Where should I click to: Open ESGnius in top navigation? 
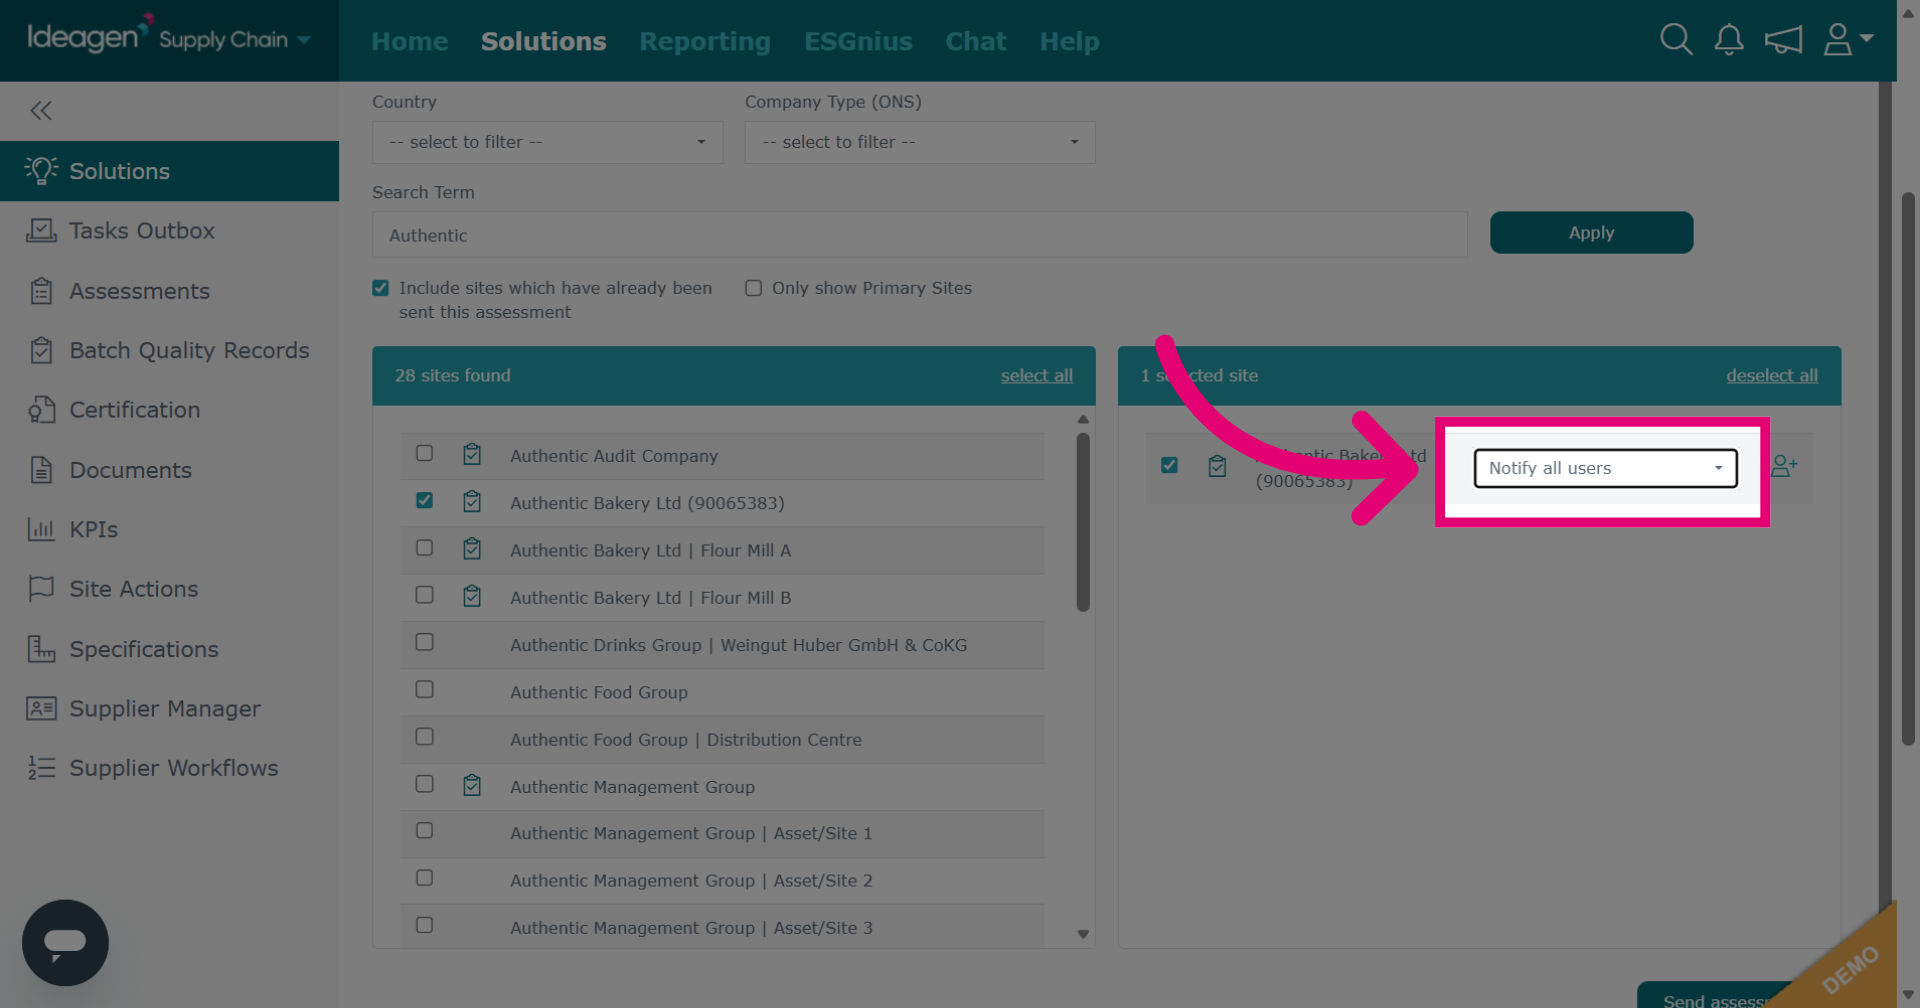point(858,41)
